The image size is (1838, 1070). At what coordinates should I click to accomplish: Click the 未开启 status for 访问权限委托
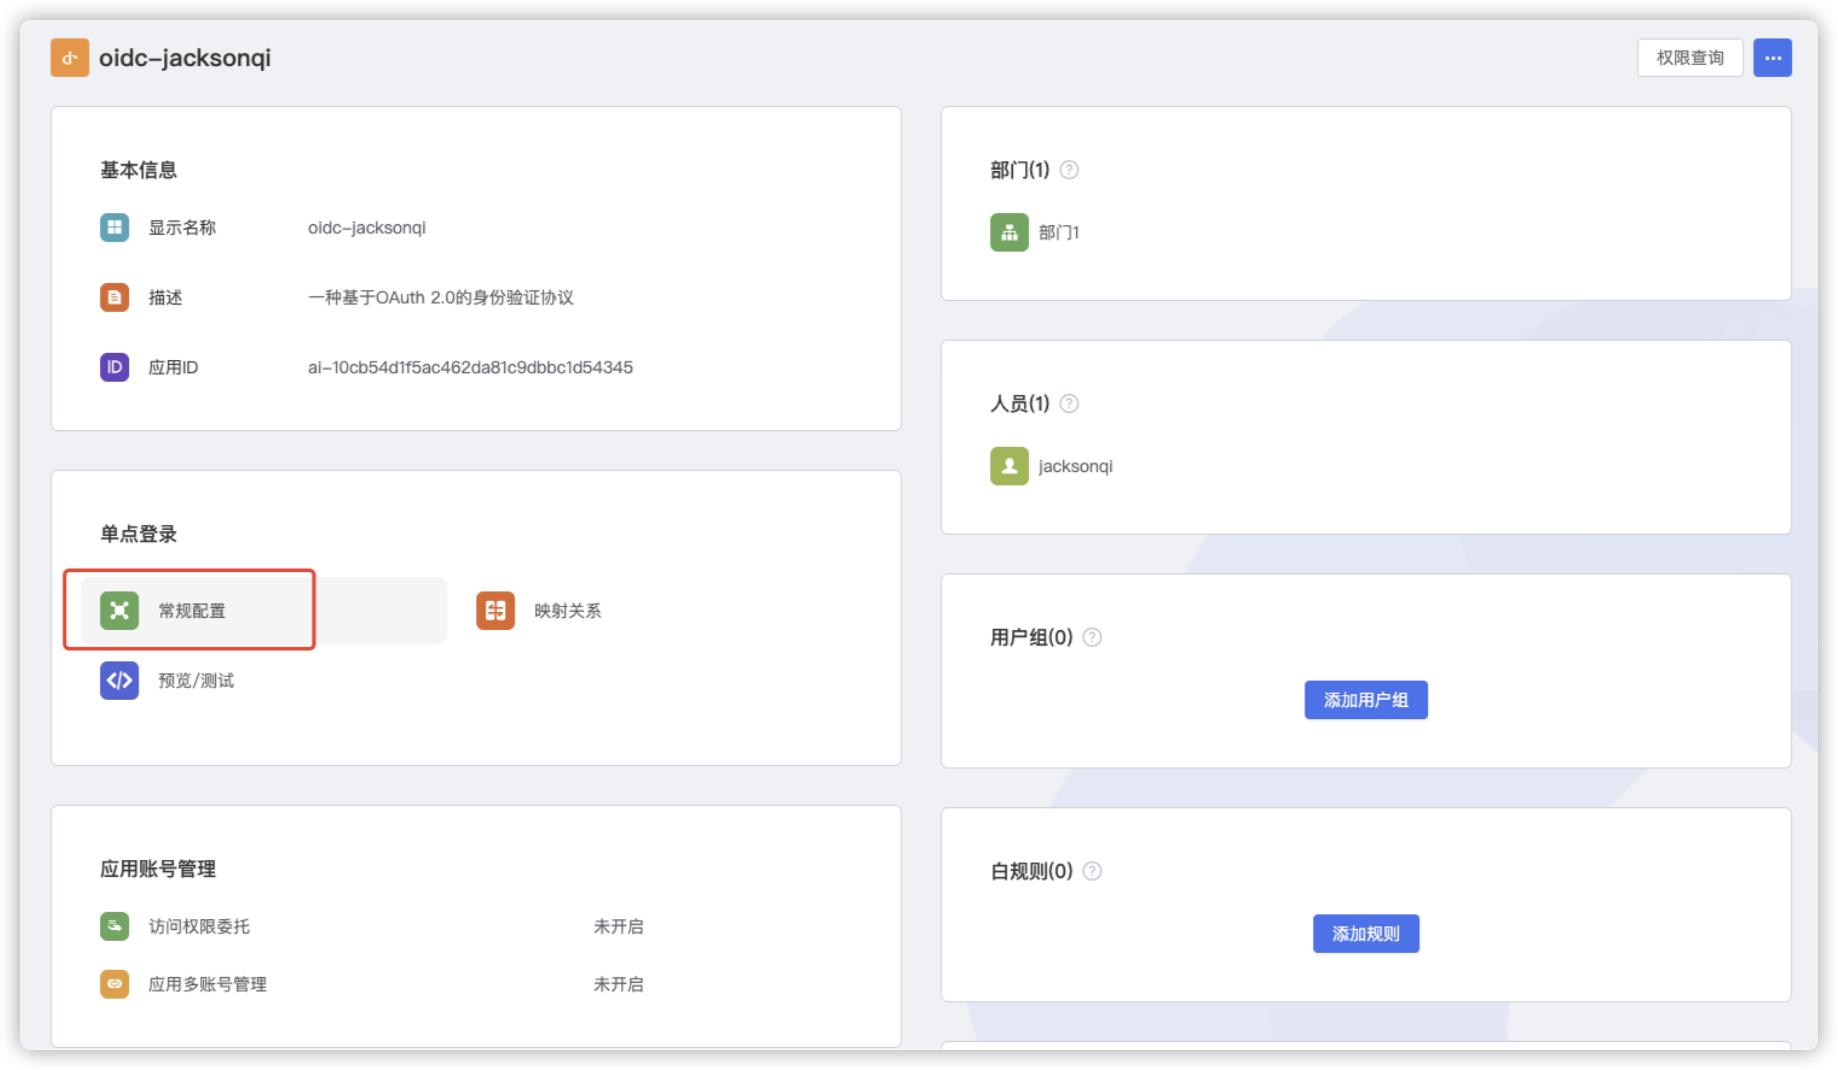tap(618, 926)
